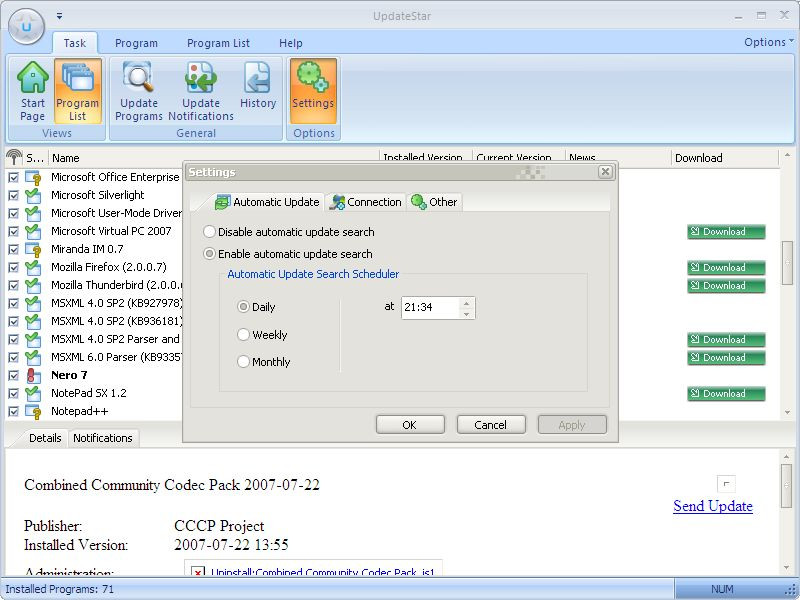Sort the list by the Download column header
The image size is (800, 600).
(724, 158)
